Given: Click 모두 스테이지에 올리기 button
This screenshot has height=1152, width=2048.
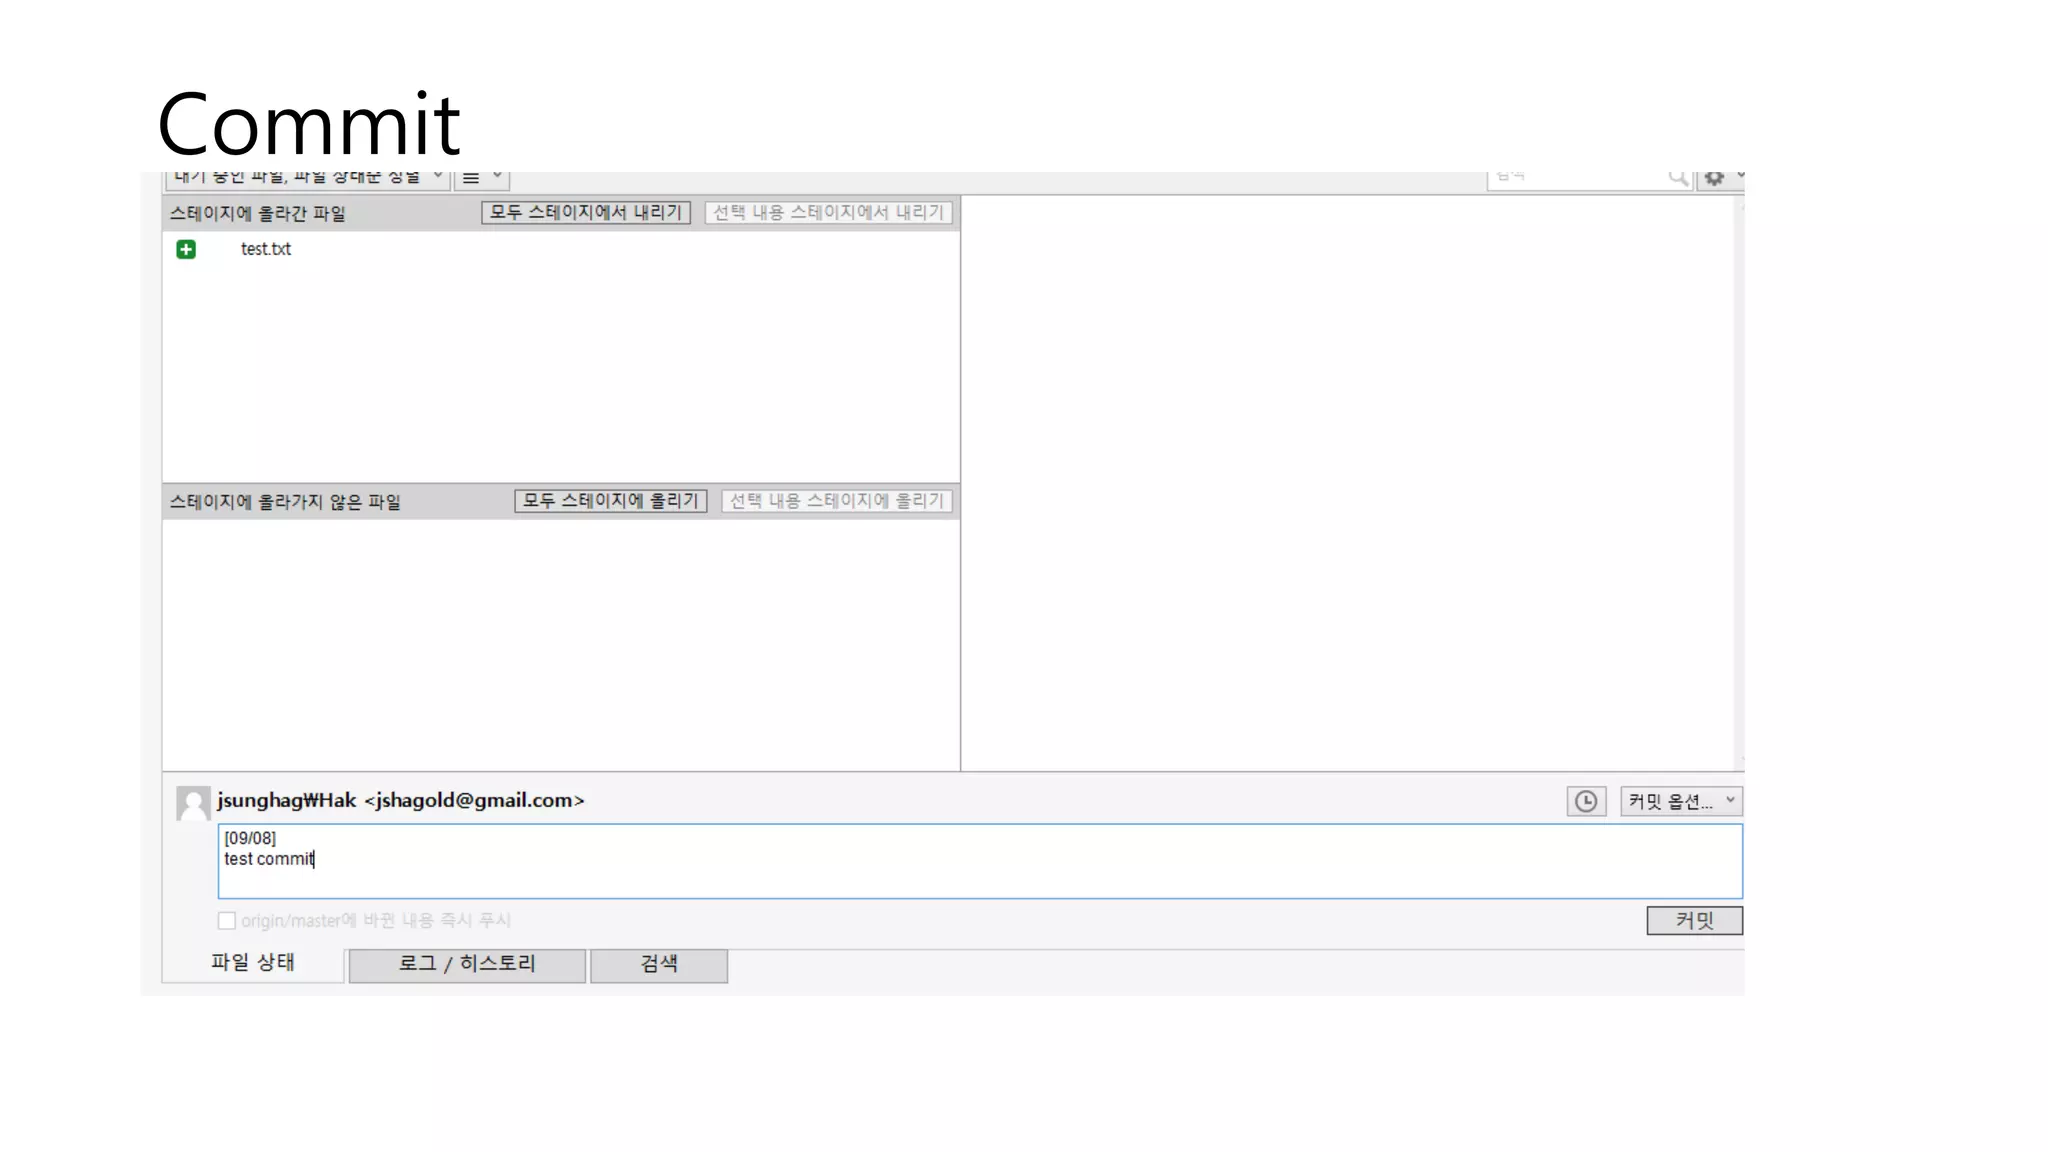Looking at the screenshot, I should (610, 501).
